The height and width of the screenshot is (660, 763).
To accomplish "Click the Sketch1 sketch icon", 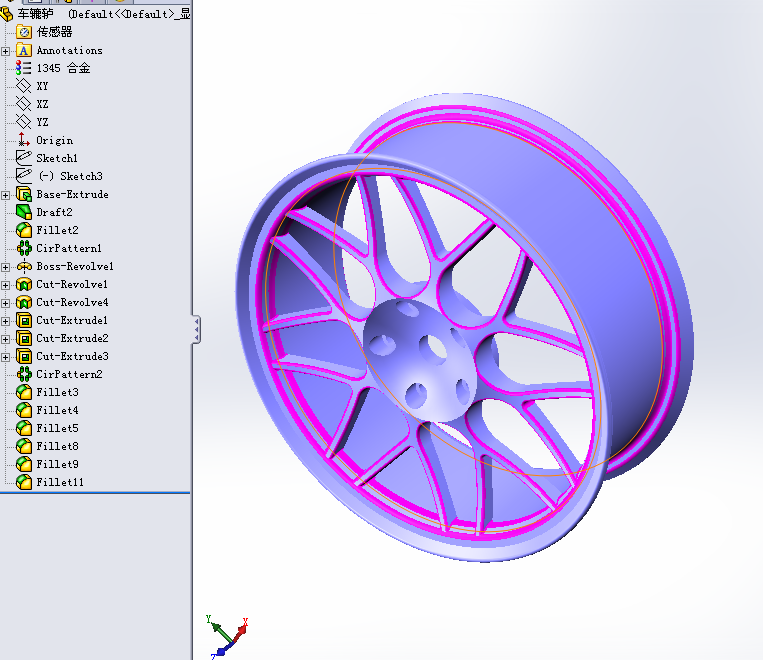I will tap(24, 158).
